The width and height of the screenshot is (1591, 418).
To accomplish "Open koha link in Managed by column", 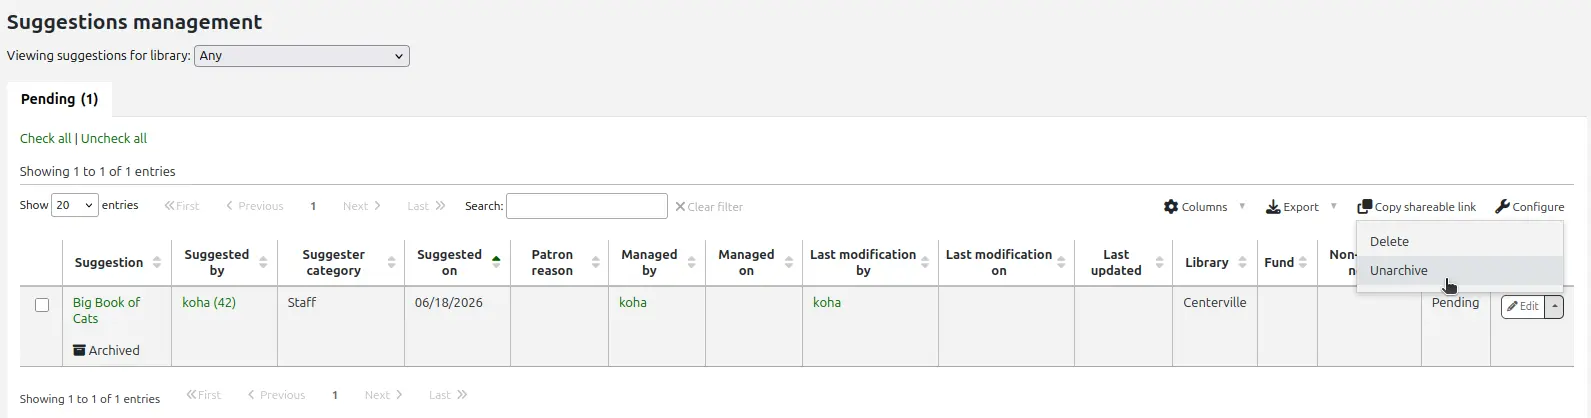I will [633, 302].
